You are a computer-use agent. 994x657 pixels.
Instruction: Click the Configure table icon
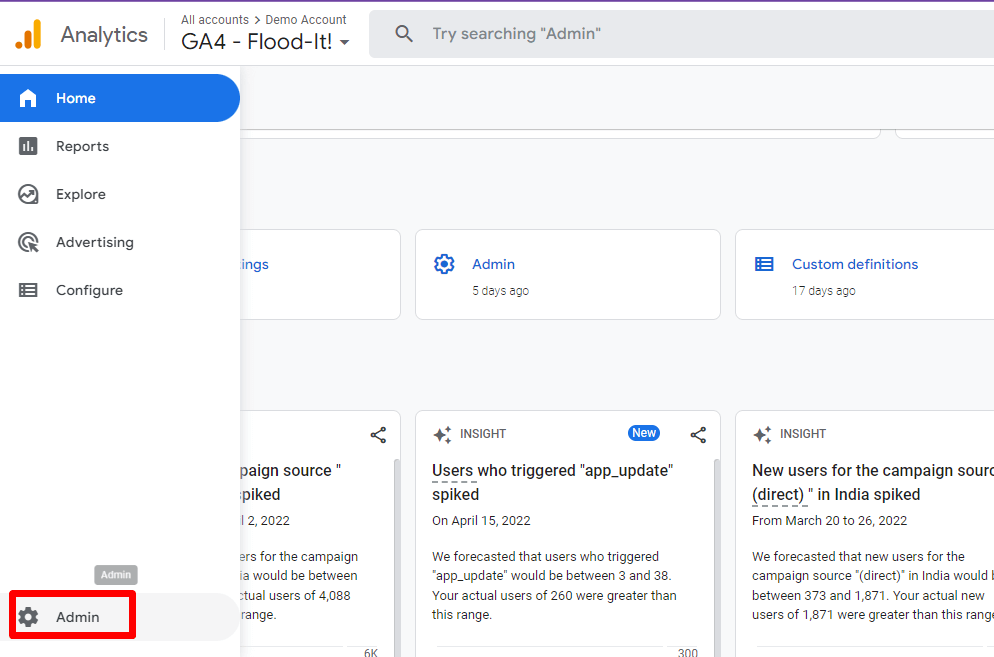click(x=28, y=290)
